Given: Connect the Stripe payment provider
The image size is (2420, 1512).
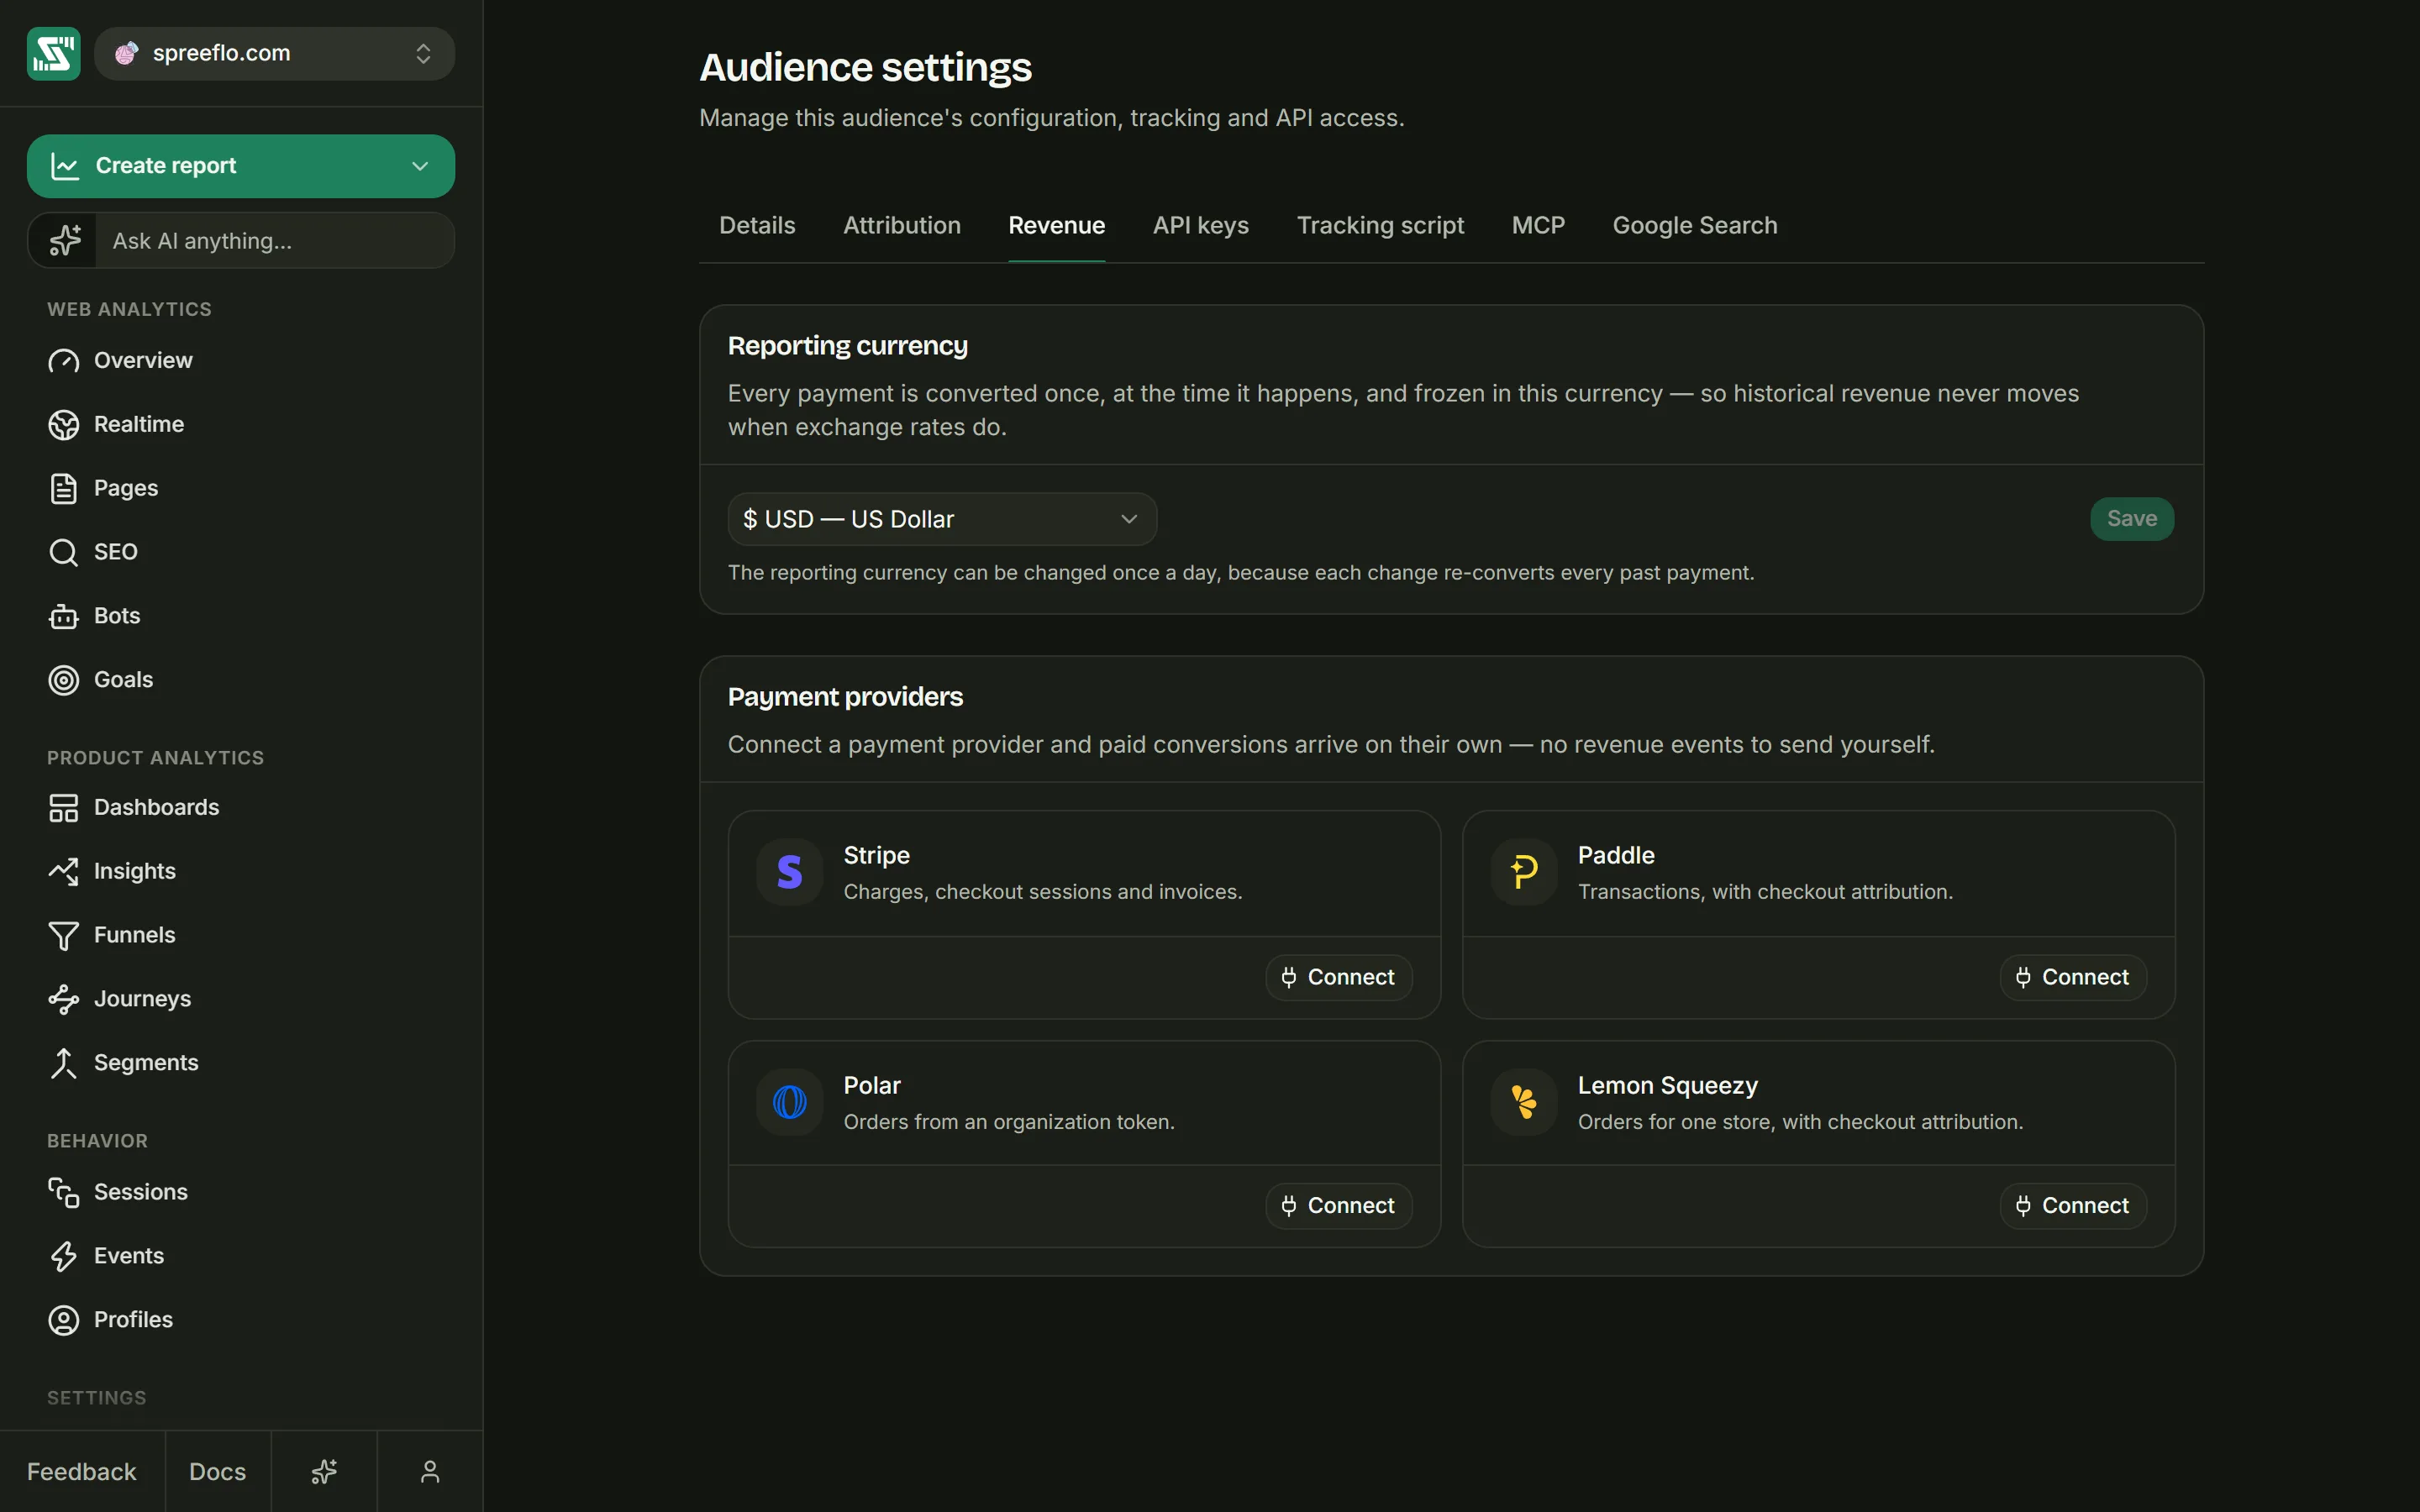Looking at the screenshot, I should pyautogui.click(x=1339, y=977).
